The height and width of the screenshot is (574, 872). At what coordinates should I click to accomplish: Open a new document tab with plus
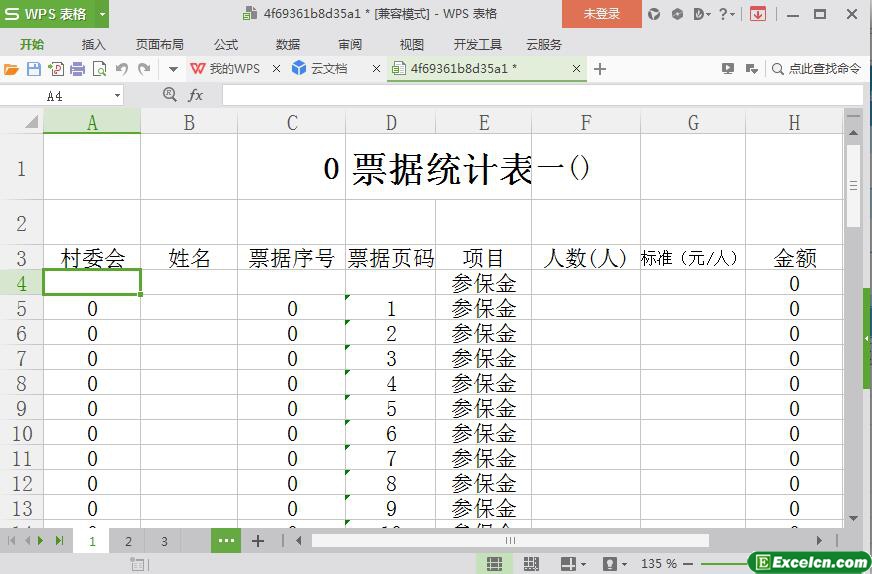[x=600, y=69]
